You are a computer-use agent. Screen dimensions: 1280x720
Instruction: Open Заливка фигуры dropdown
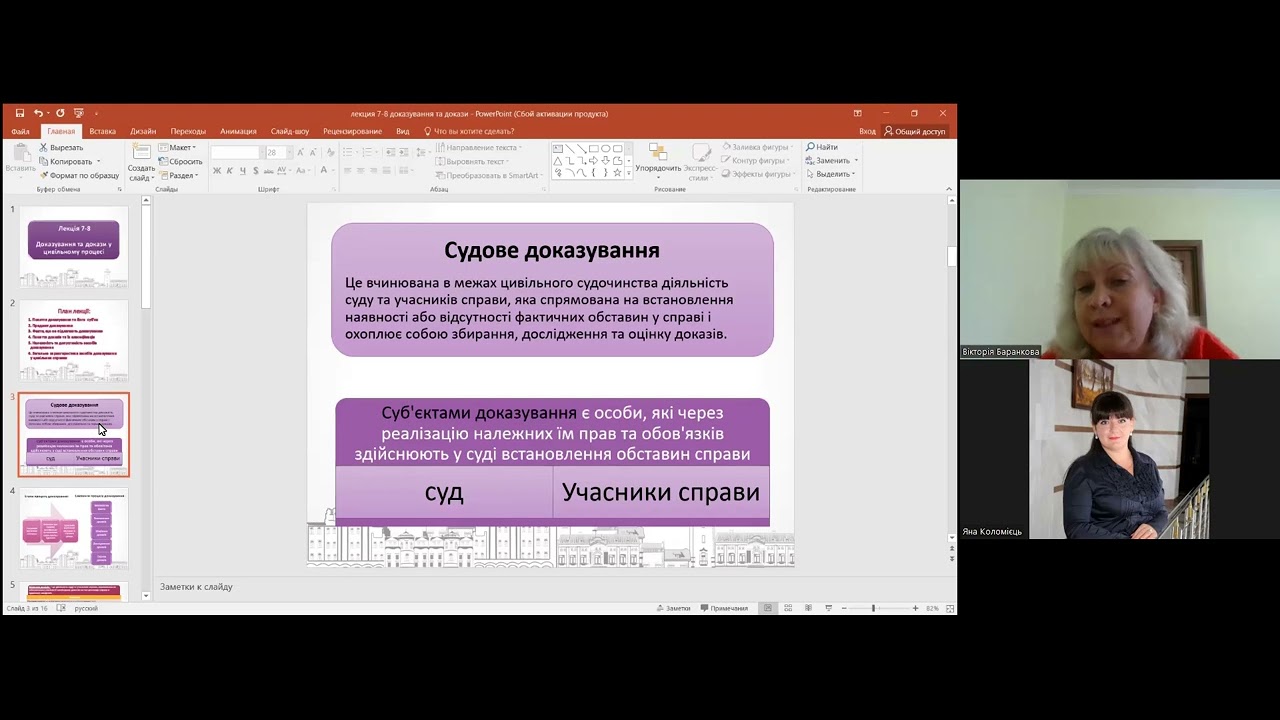pos(758,147)
